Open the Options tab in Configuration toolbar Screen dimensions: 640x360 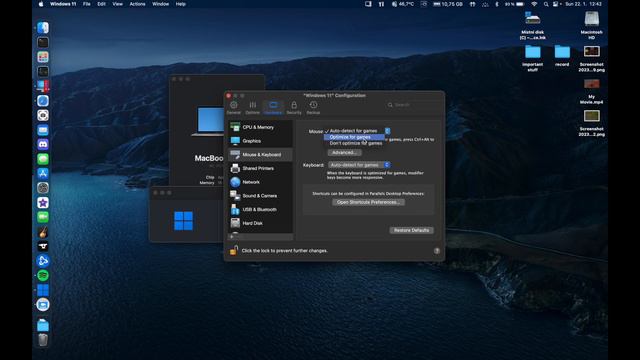pos(252,108)
